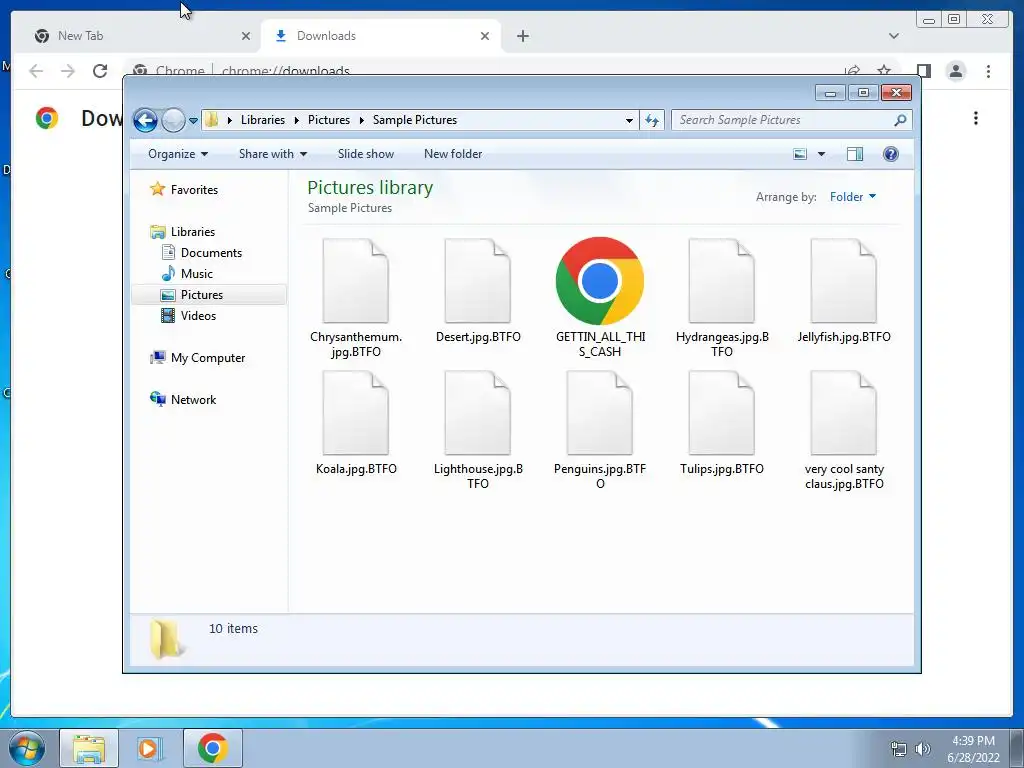Reload the Chrome page
This screenshot has width=1024, height=768.
tap(100, 71)
